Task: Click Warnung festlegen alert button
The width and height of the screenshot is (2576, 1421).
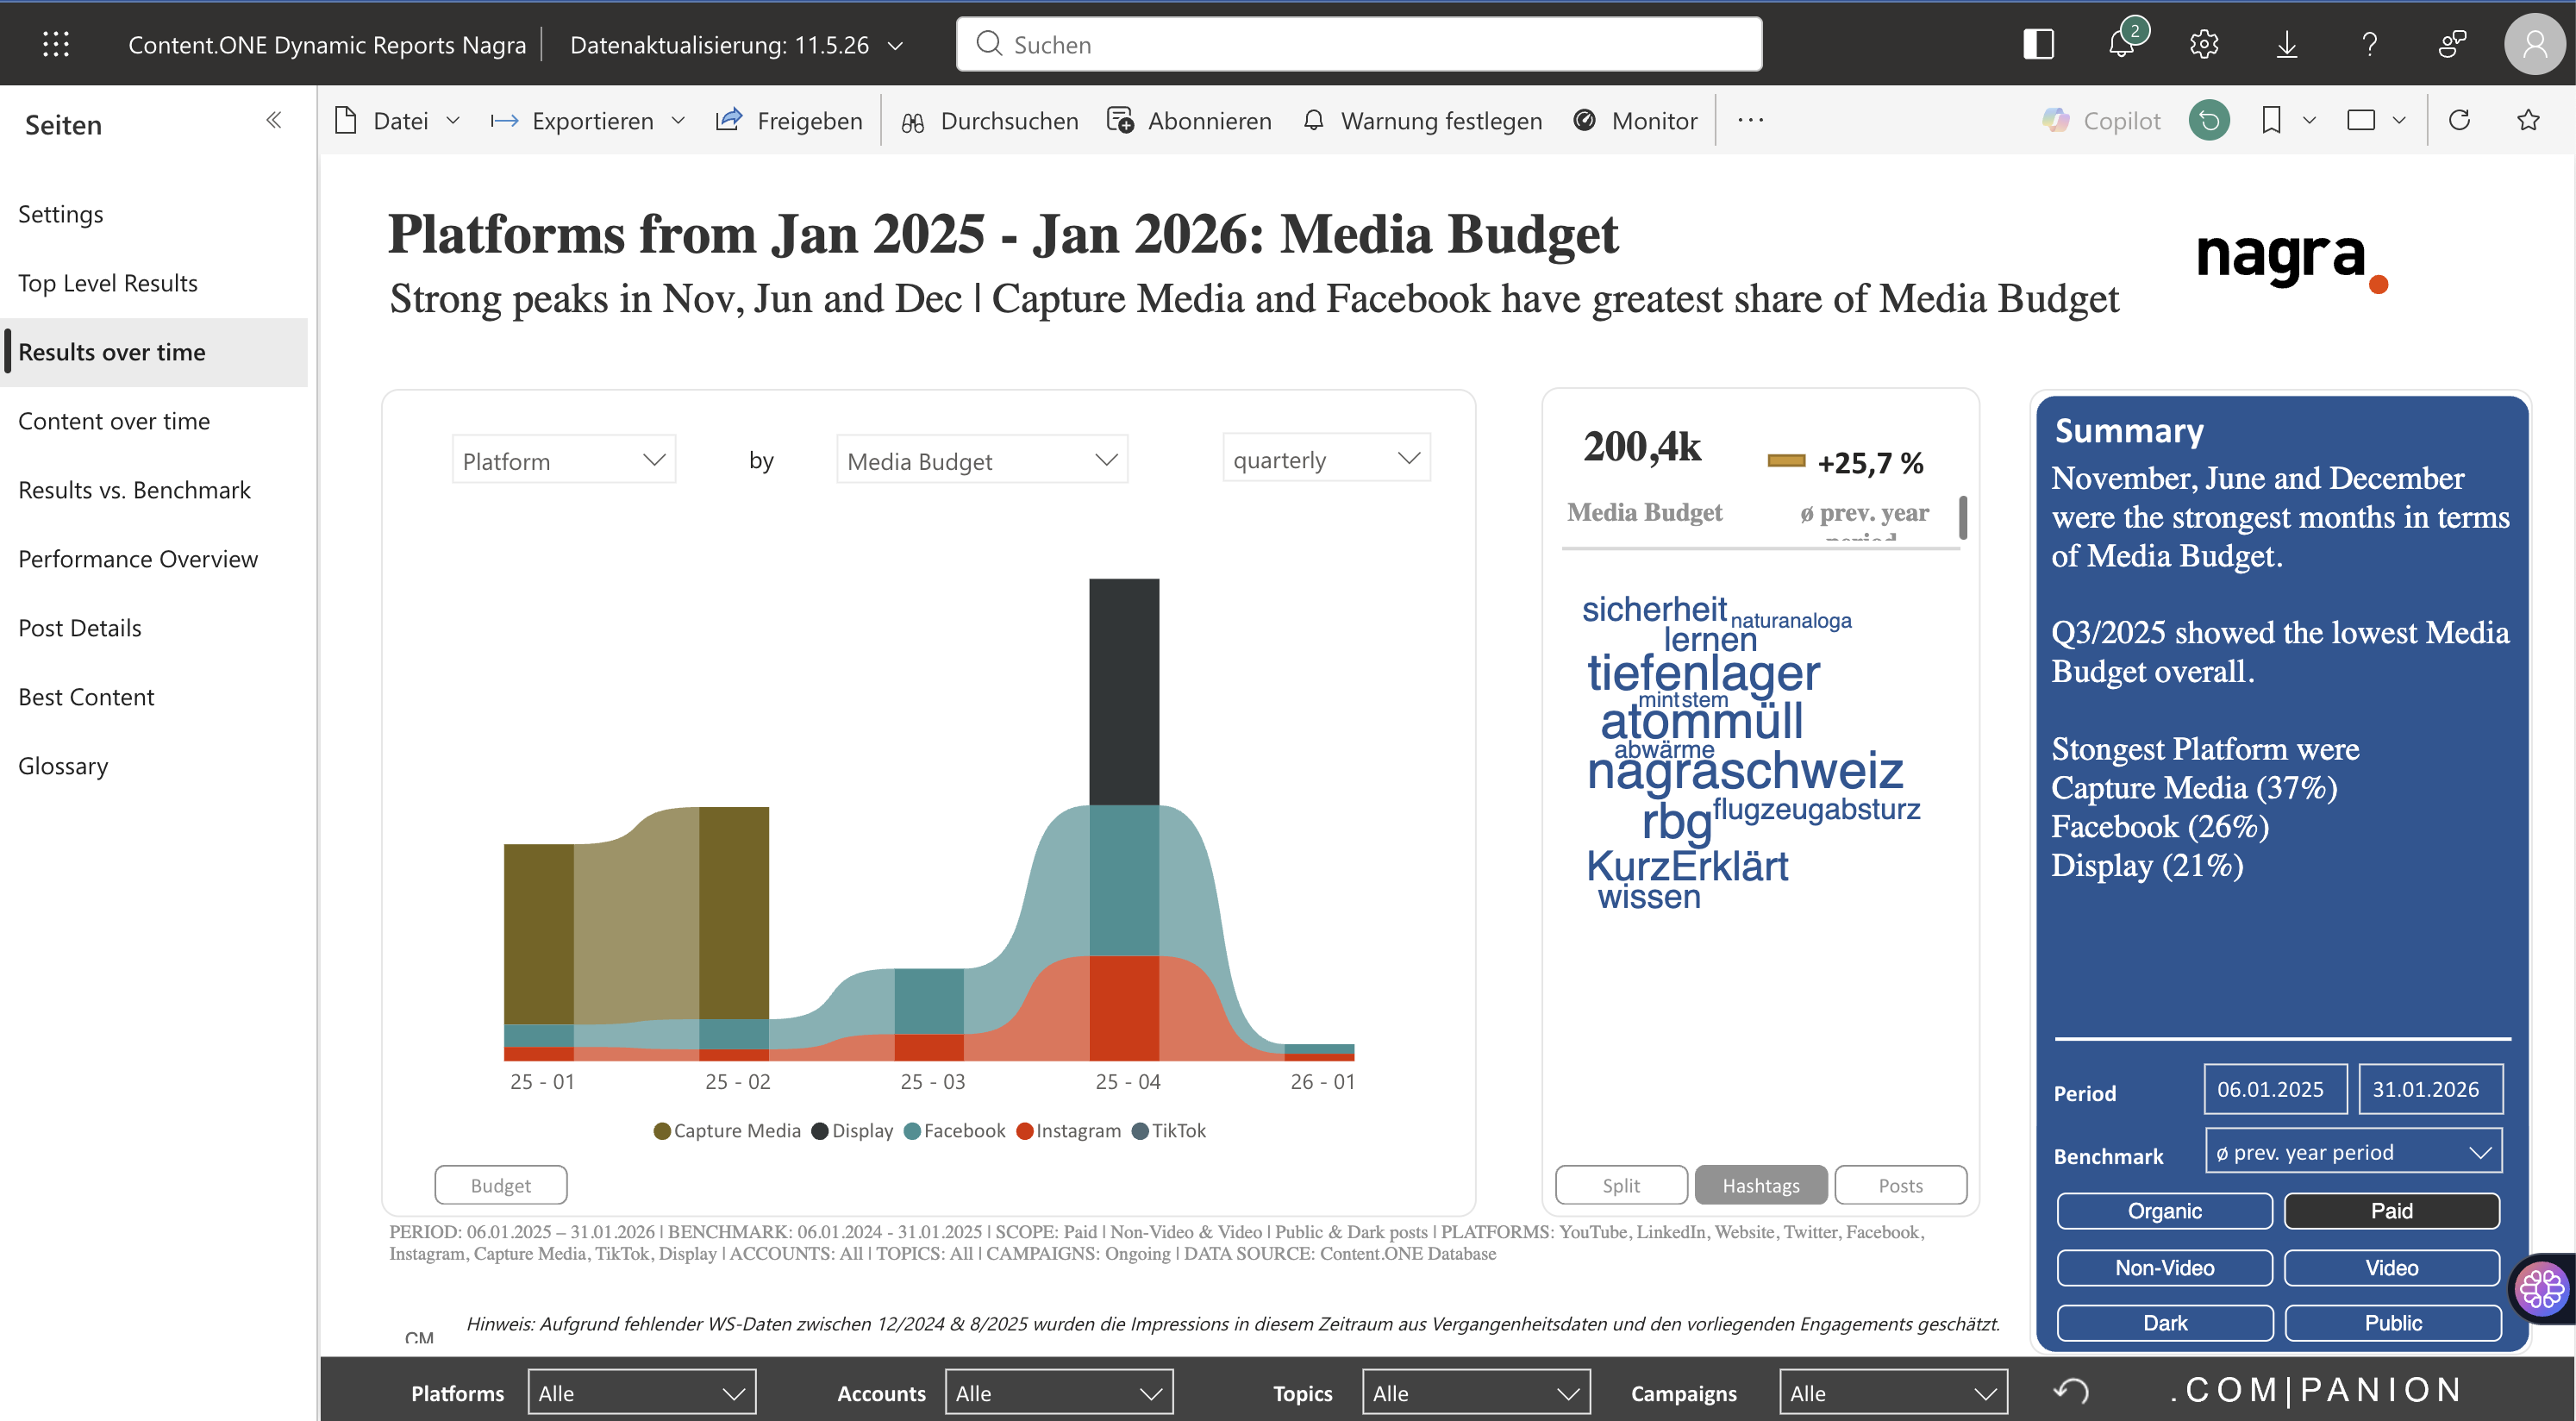Action: click(1422, 121)
